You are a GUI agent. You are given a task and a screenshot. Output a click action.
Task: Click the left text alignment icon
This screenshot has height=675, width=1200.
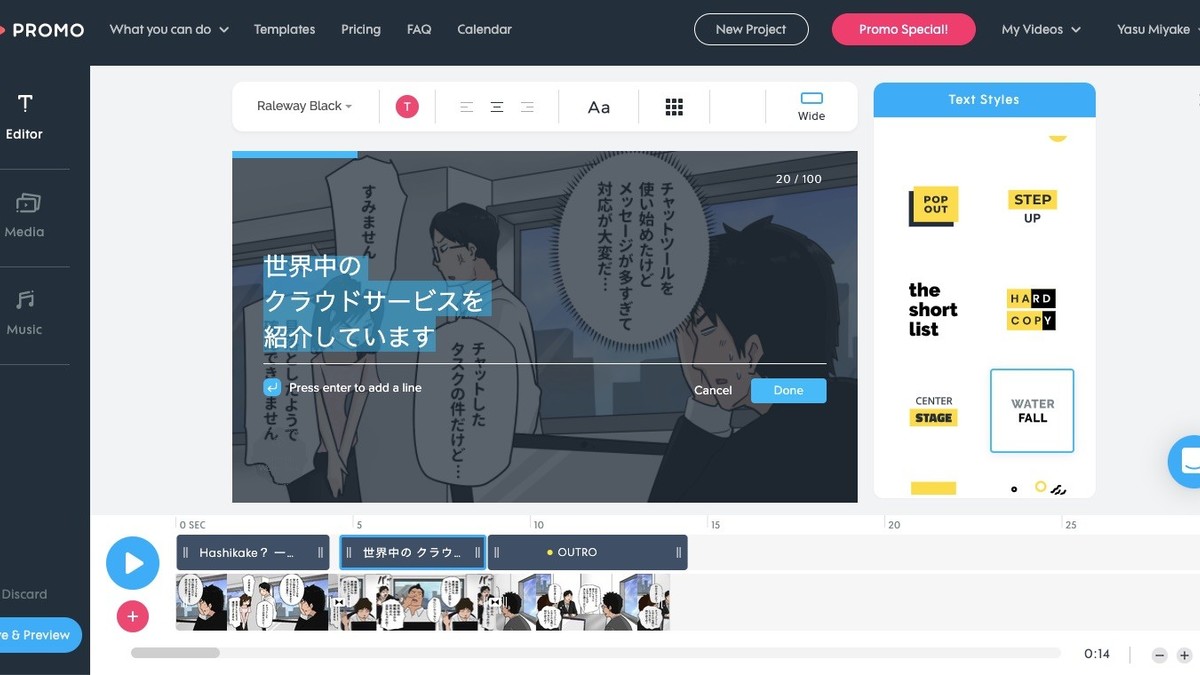pyautogui.click(x=466, y=107)
